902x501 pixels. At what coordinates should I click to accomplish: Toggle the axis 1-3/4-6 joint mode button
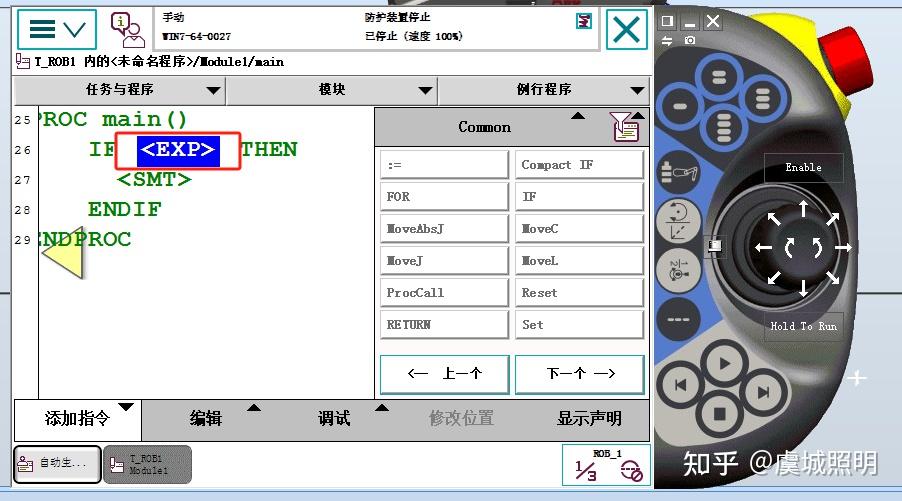coord(679,269)
